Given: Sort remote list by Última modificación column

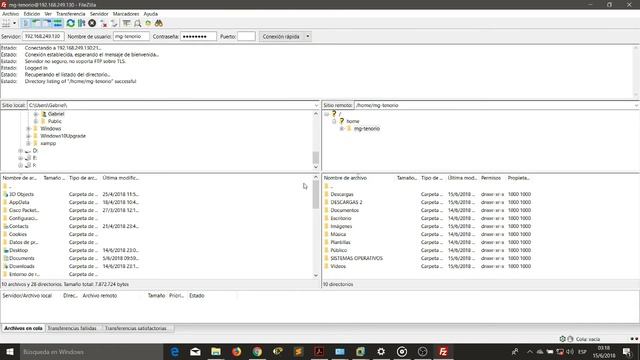Looking at the screenshot, I should 462,178.
